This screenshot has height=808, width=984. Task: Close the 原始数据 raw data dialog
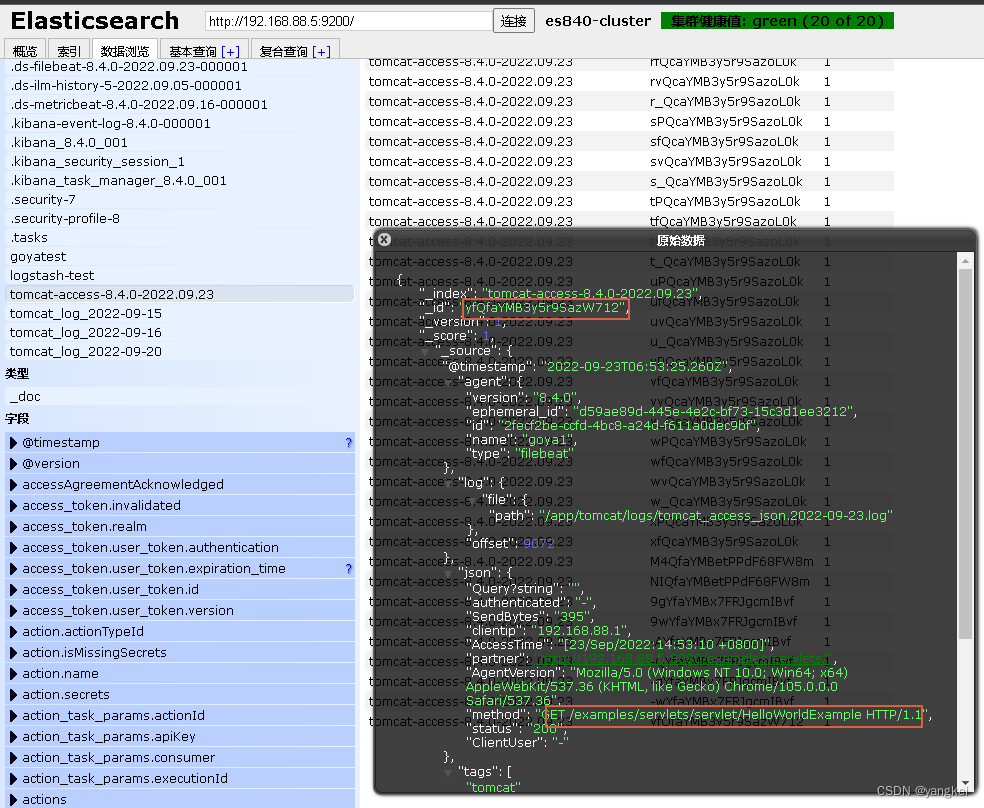point(384,239)
